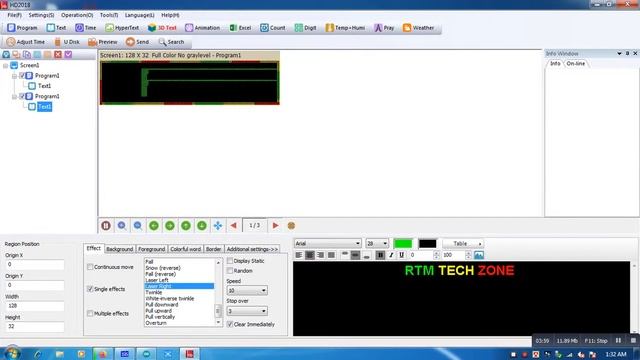Viewport: 640px width, 360px height.
Task: Open the Operation menu
Action: point(77,15)
